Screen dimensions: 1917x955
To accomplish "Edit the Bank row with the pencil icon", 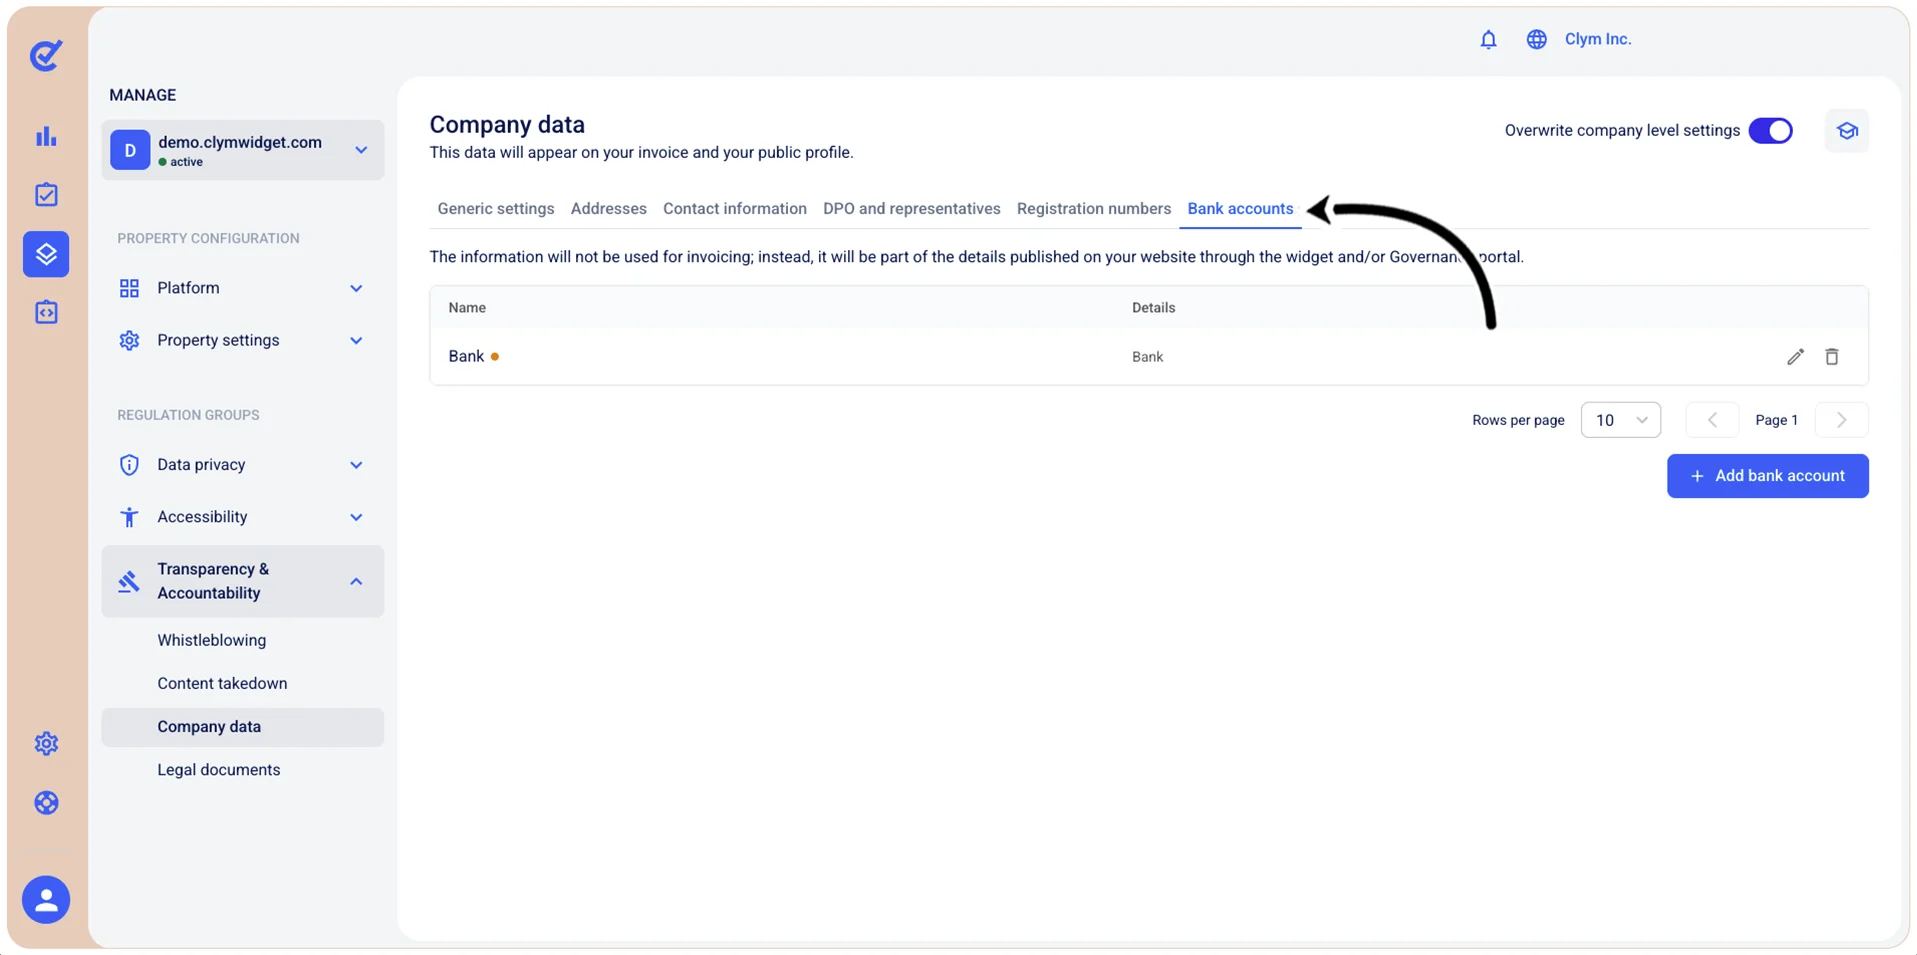I will (x=1795, y=357).
